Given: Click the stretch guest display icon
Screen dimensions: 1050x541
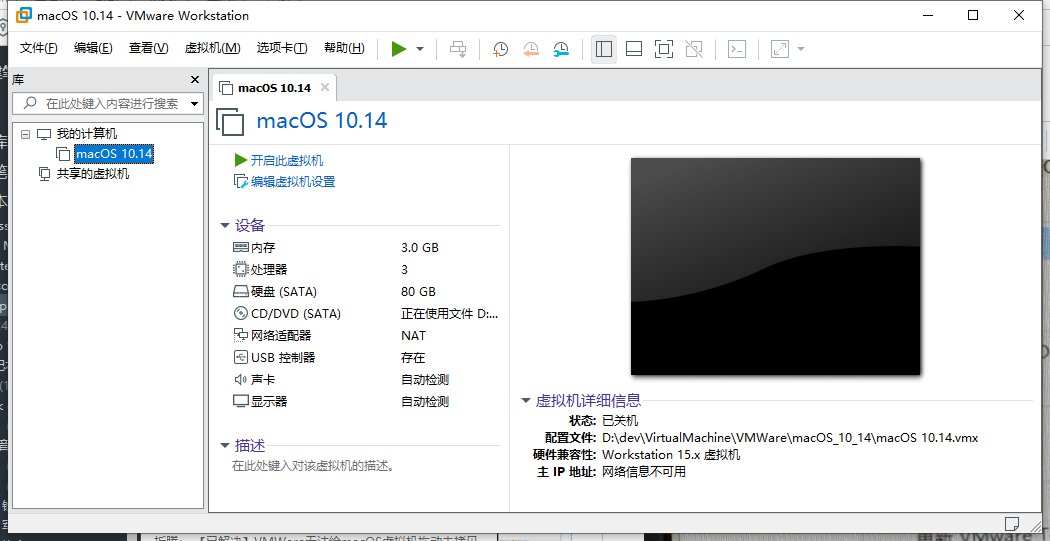Looking at the screenshot, I should point(779,49).
